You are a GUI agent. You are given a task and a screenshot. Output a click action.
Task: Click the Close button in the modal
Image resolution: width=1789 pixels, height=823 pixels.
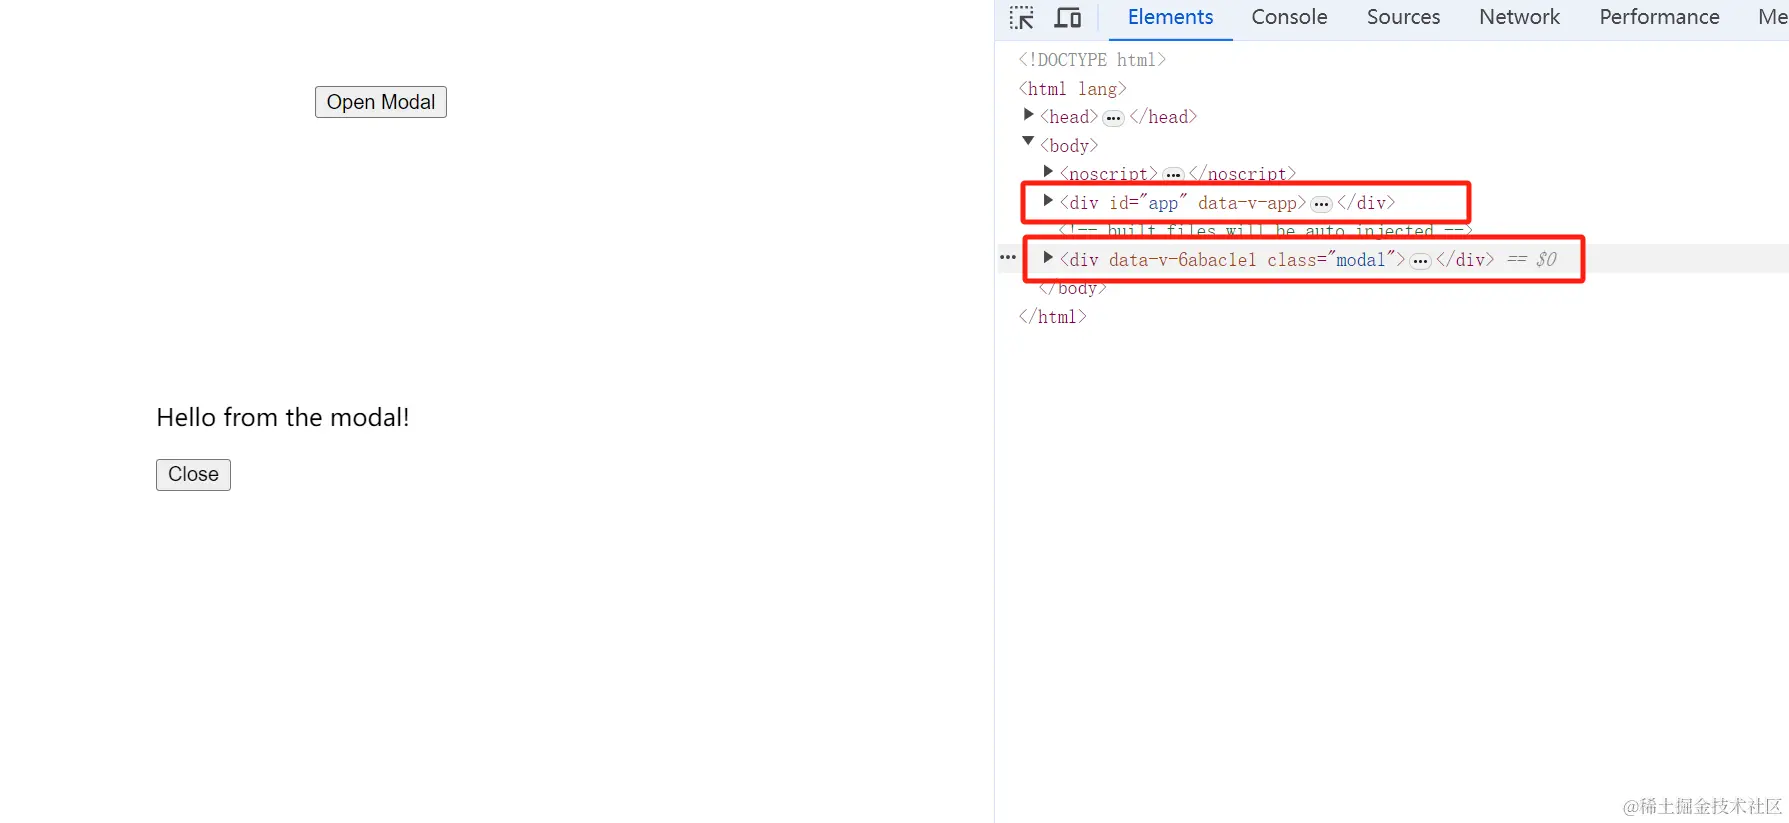[x=193, y=474]
